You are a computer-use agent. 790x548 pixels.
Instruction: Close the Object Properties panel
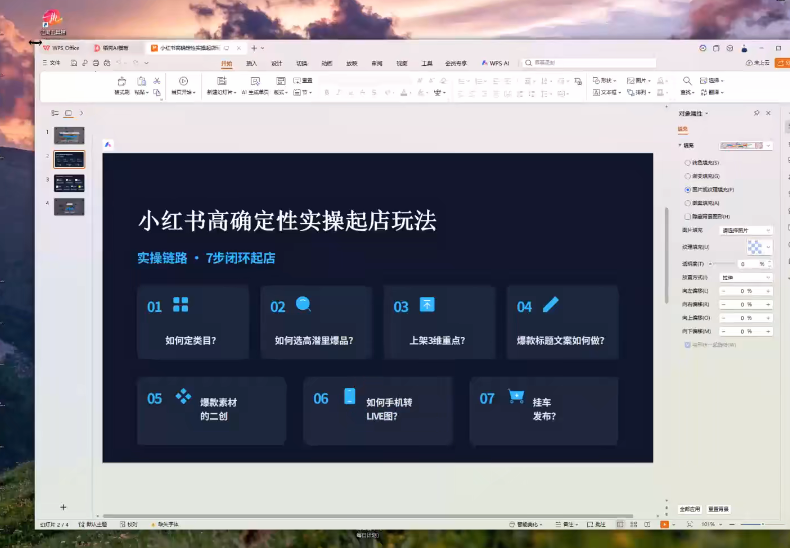(768, 113)
